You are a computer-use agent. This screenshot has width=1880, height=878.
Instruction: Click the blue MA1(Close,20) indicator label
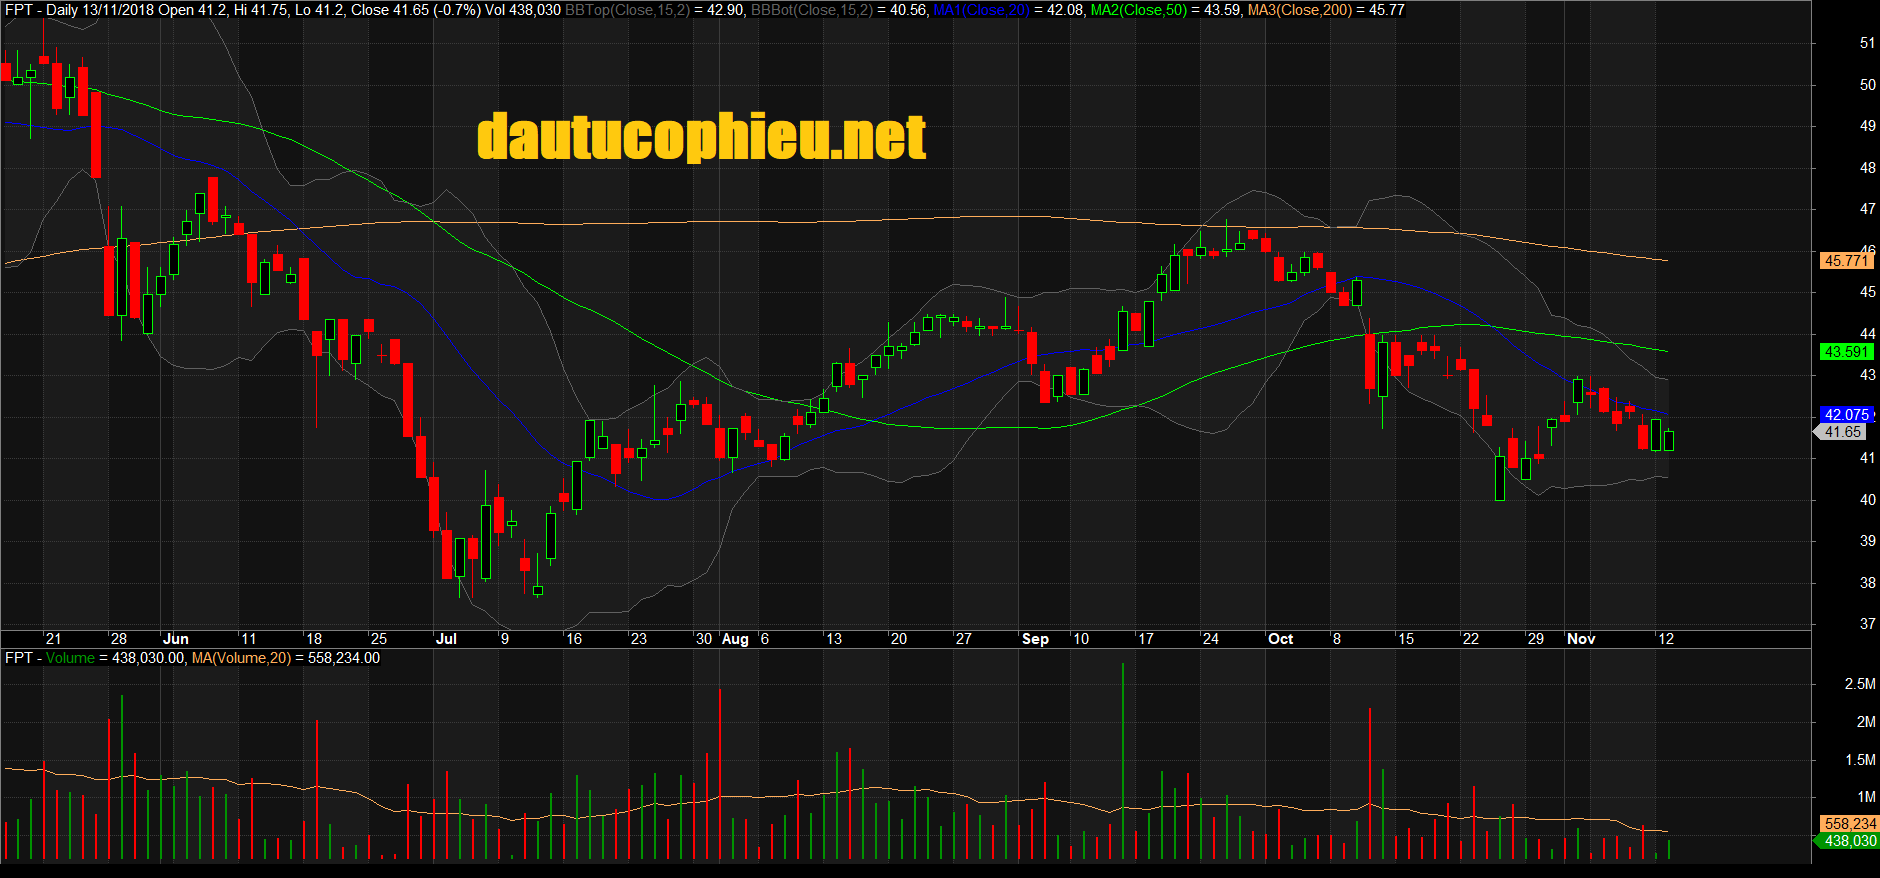(981, 10)
